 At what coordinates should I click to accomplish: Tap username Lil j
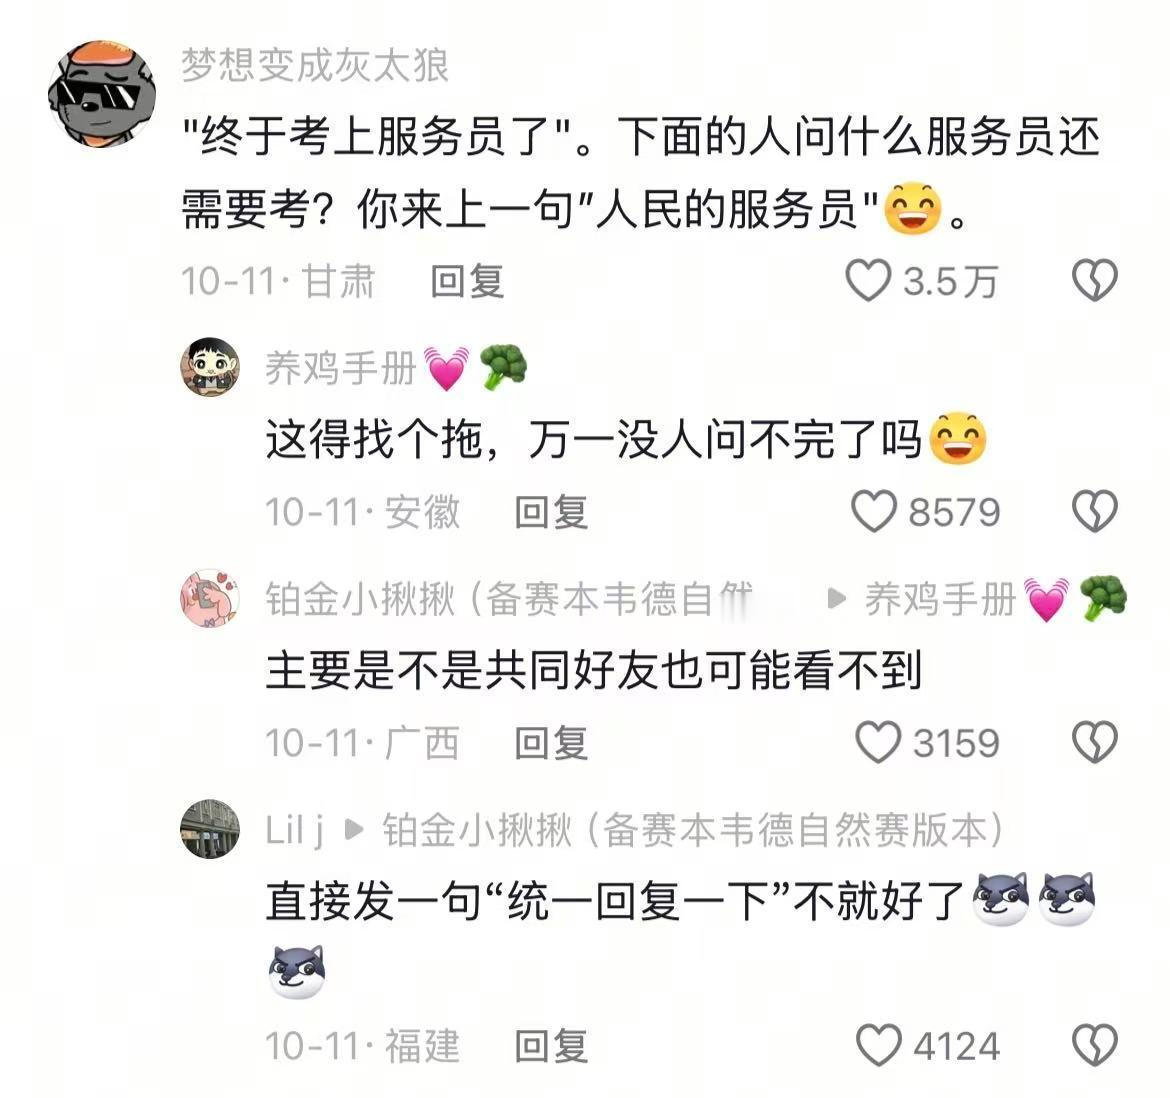[x=295, y=830]
